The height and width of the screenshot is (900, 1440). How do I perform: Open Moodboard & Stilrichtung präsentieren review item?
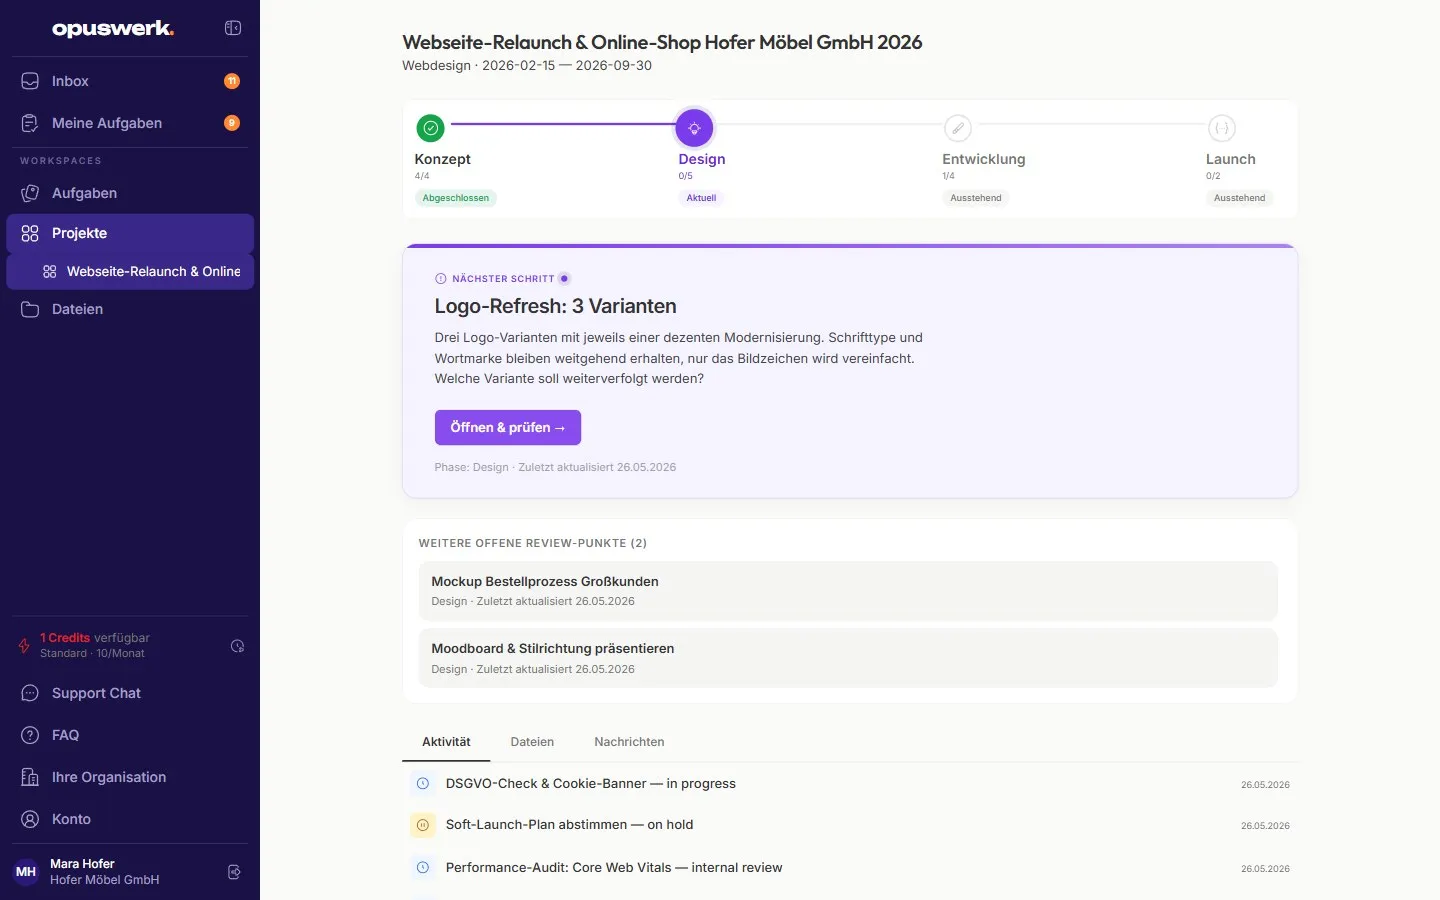[x=848, y=658]
